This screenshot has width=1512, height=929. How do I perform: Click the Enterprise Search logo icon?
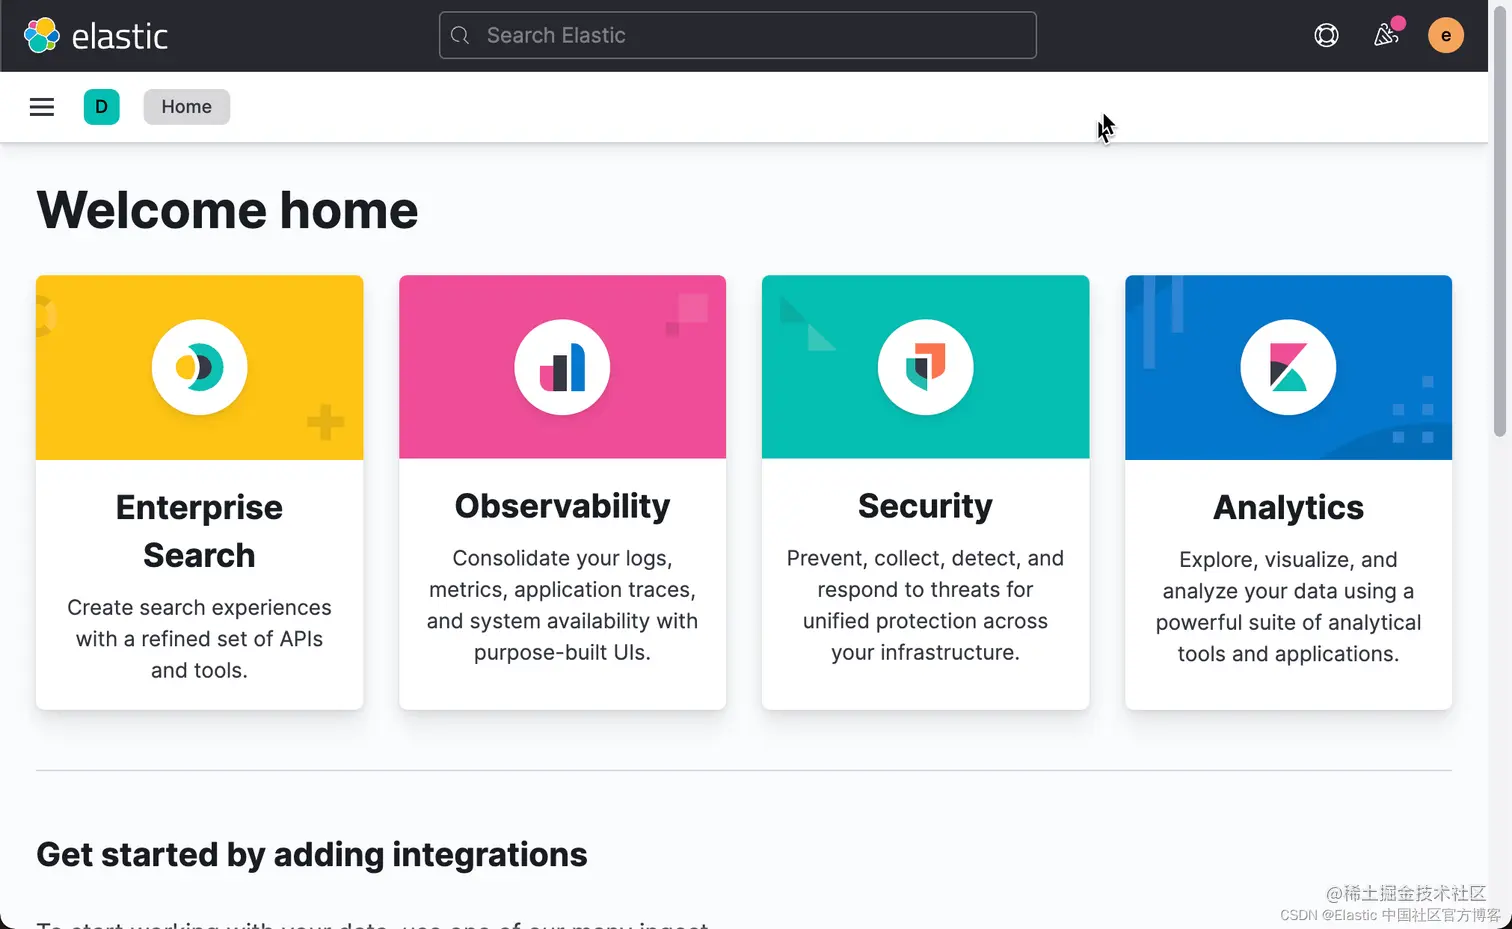coord(199,367)
